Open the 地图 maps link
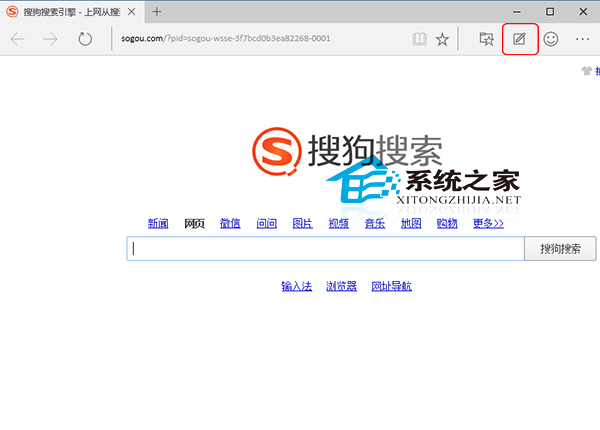This screenshot has width=600, height=430. (x=411, y=223)
